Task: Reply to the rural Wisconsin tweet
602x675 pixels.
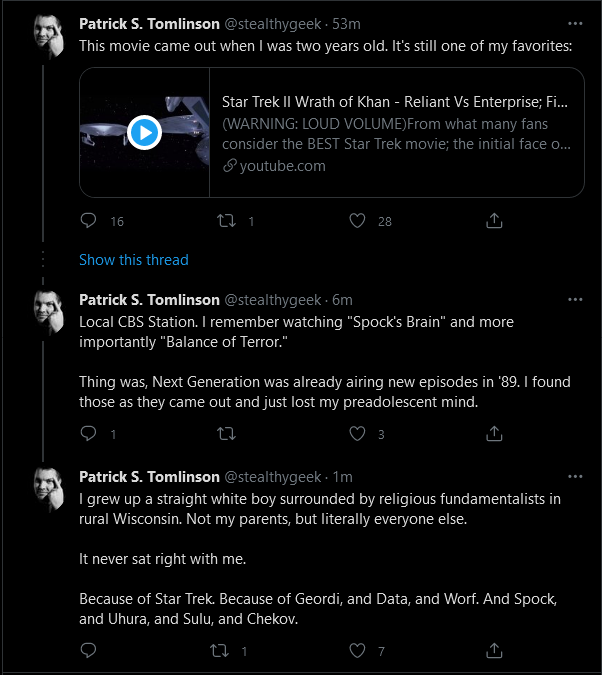Action: 88,650
